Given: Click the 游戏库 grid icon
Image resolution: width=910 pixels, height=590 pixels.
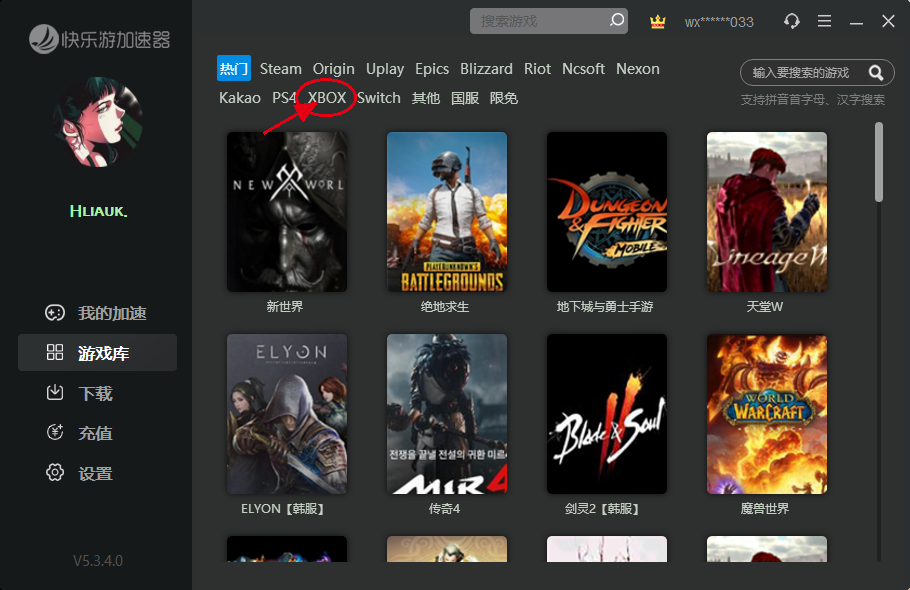Looking at the screenshot, I should click(x=55, y=352).
